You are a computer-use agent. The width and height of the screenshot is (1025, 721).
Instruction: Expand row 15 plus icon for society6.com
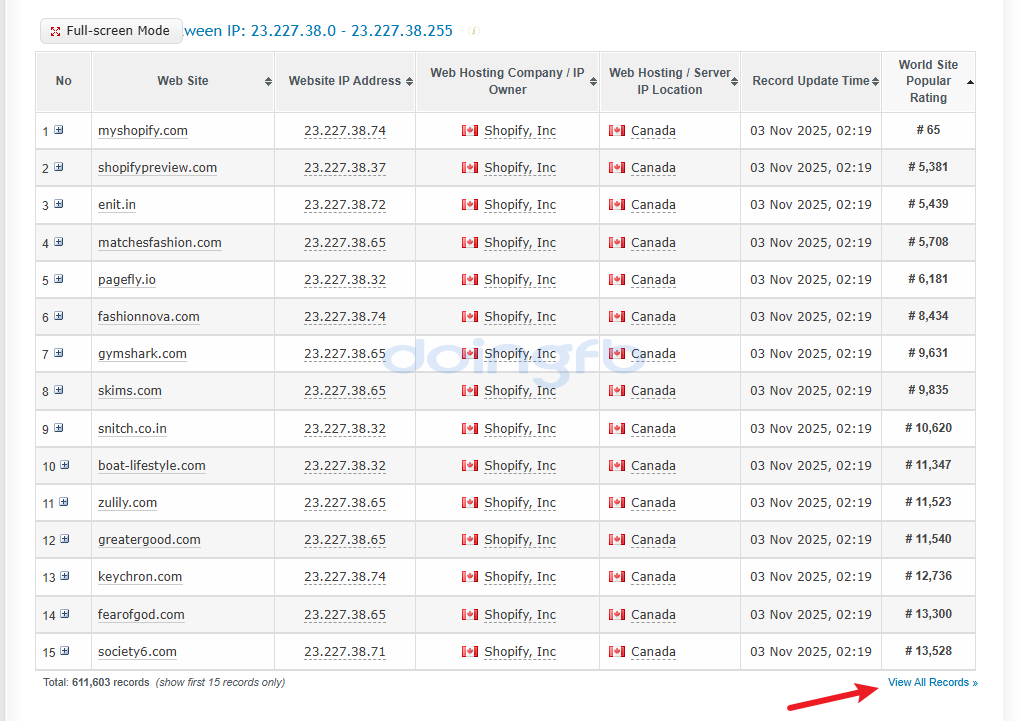[x=65, y=651]
